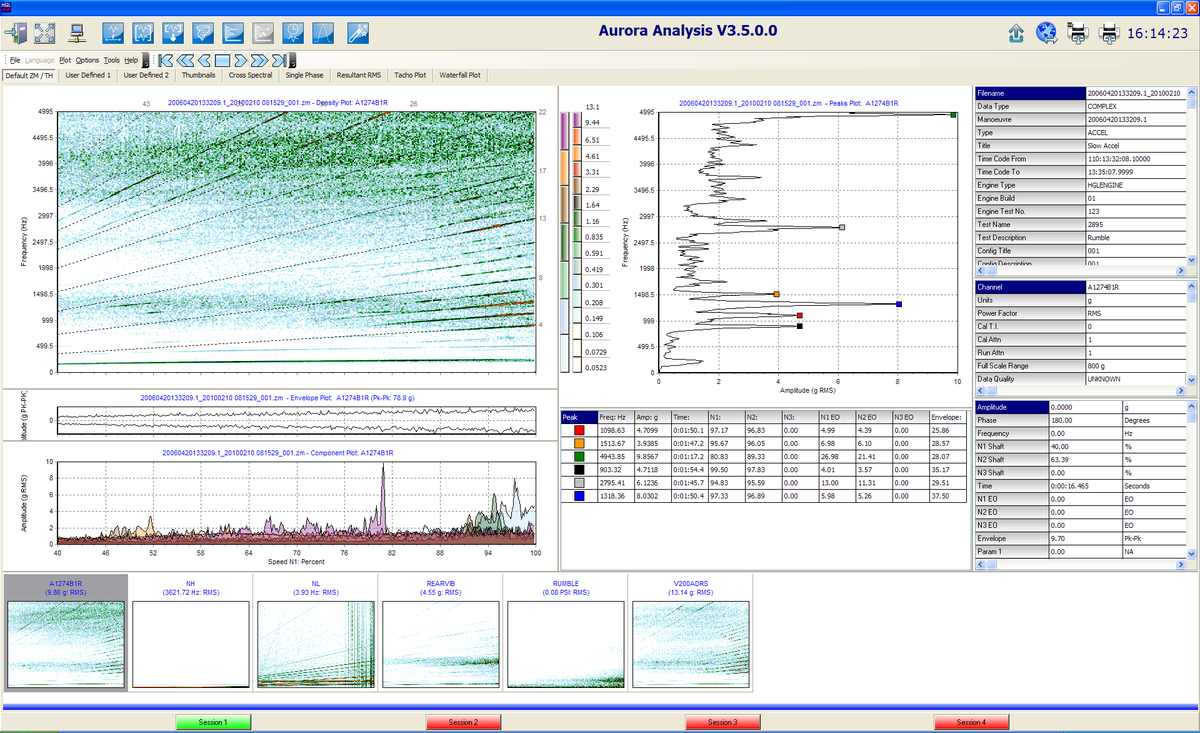Screen dimensions: 1200x733
Task: Select the A1274B1R channel thumbnail
Action: [x=66, y=631]
